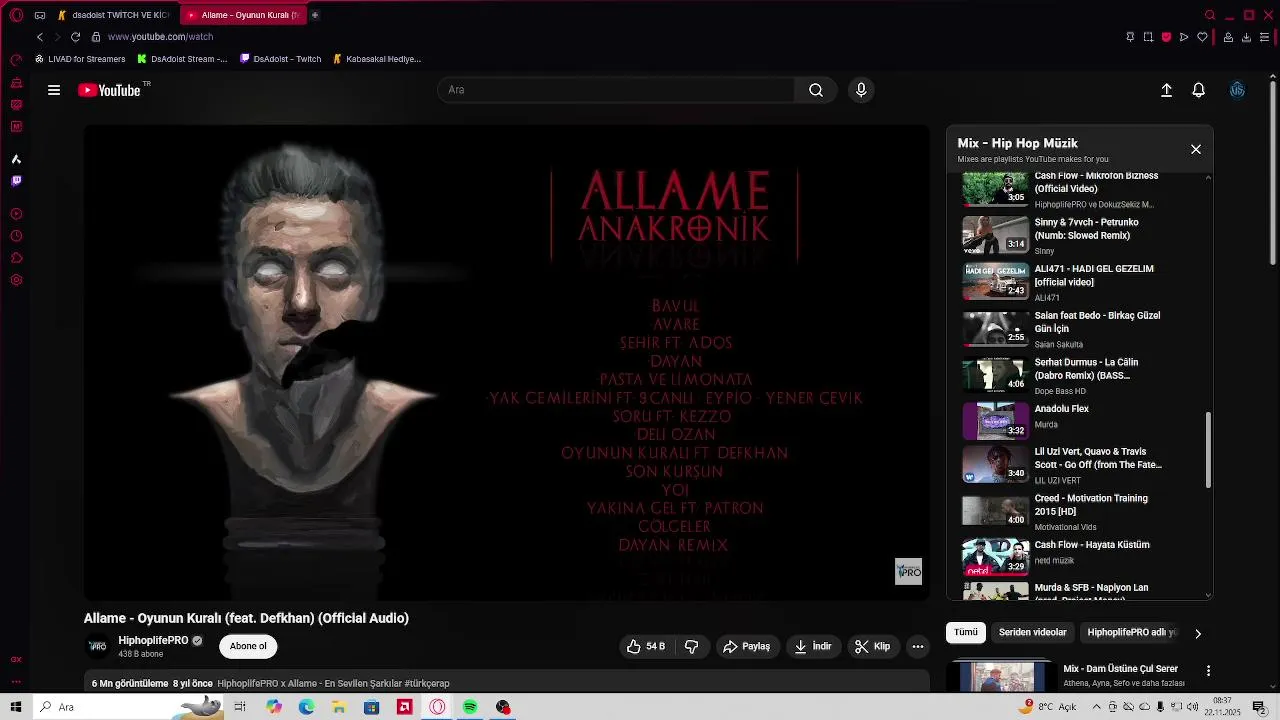Open browser tab search magnifier icon
The image size is (1280, 720).
(1210, 15)
